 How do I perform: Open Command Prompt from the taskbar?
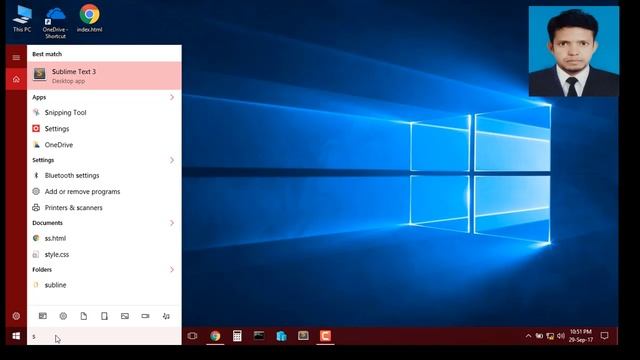pyautogui.click(x=259, y=336)
